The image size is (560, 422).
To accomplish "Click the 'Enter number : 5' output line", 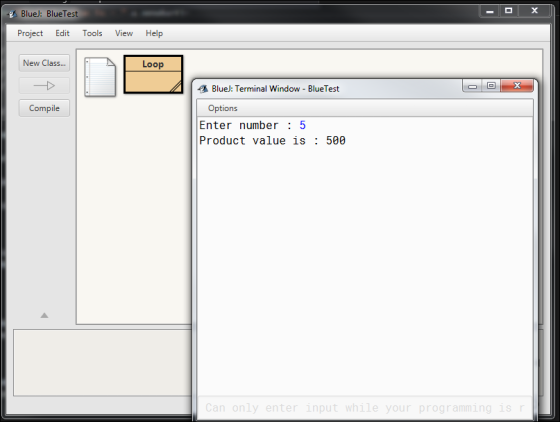I will [x=252, y=125].
